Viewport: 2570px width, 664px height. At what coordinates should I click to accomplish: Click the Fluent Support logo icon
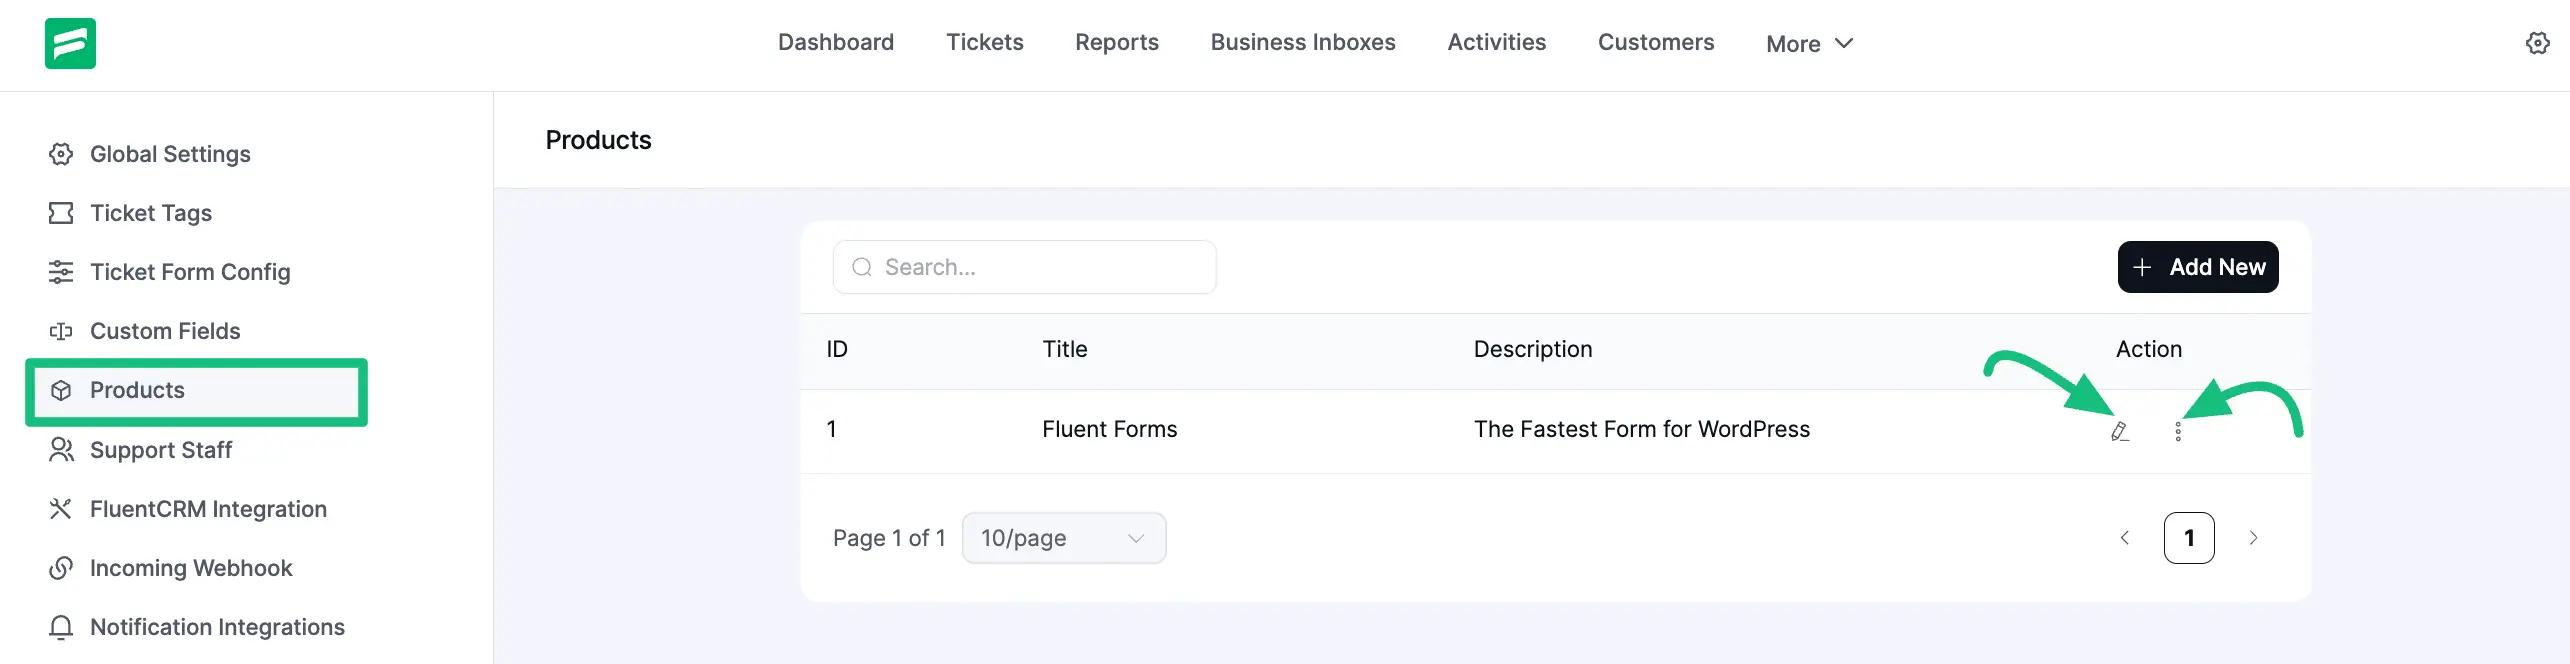click(70, 43)
